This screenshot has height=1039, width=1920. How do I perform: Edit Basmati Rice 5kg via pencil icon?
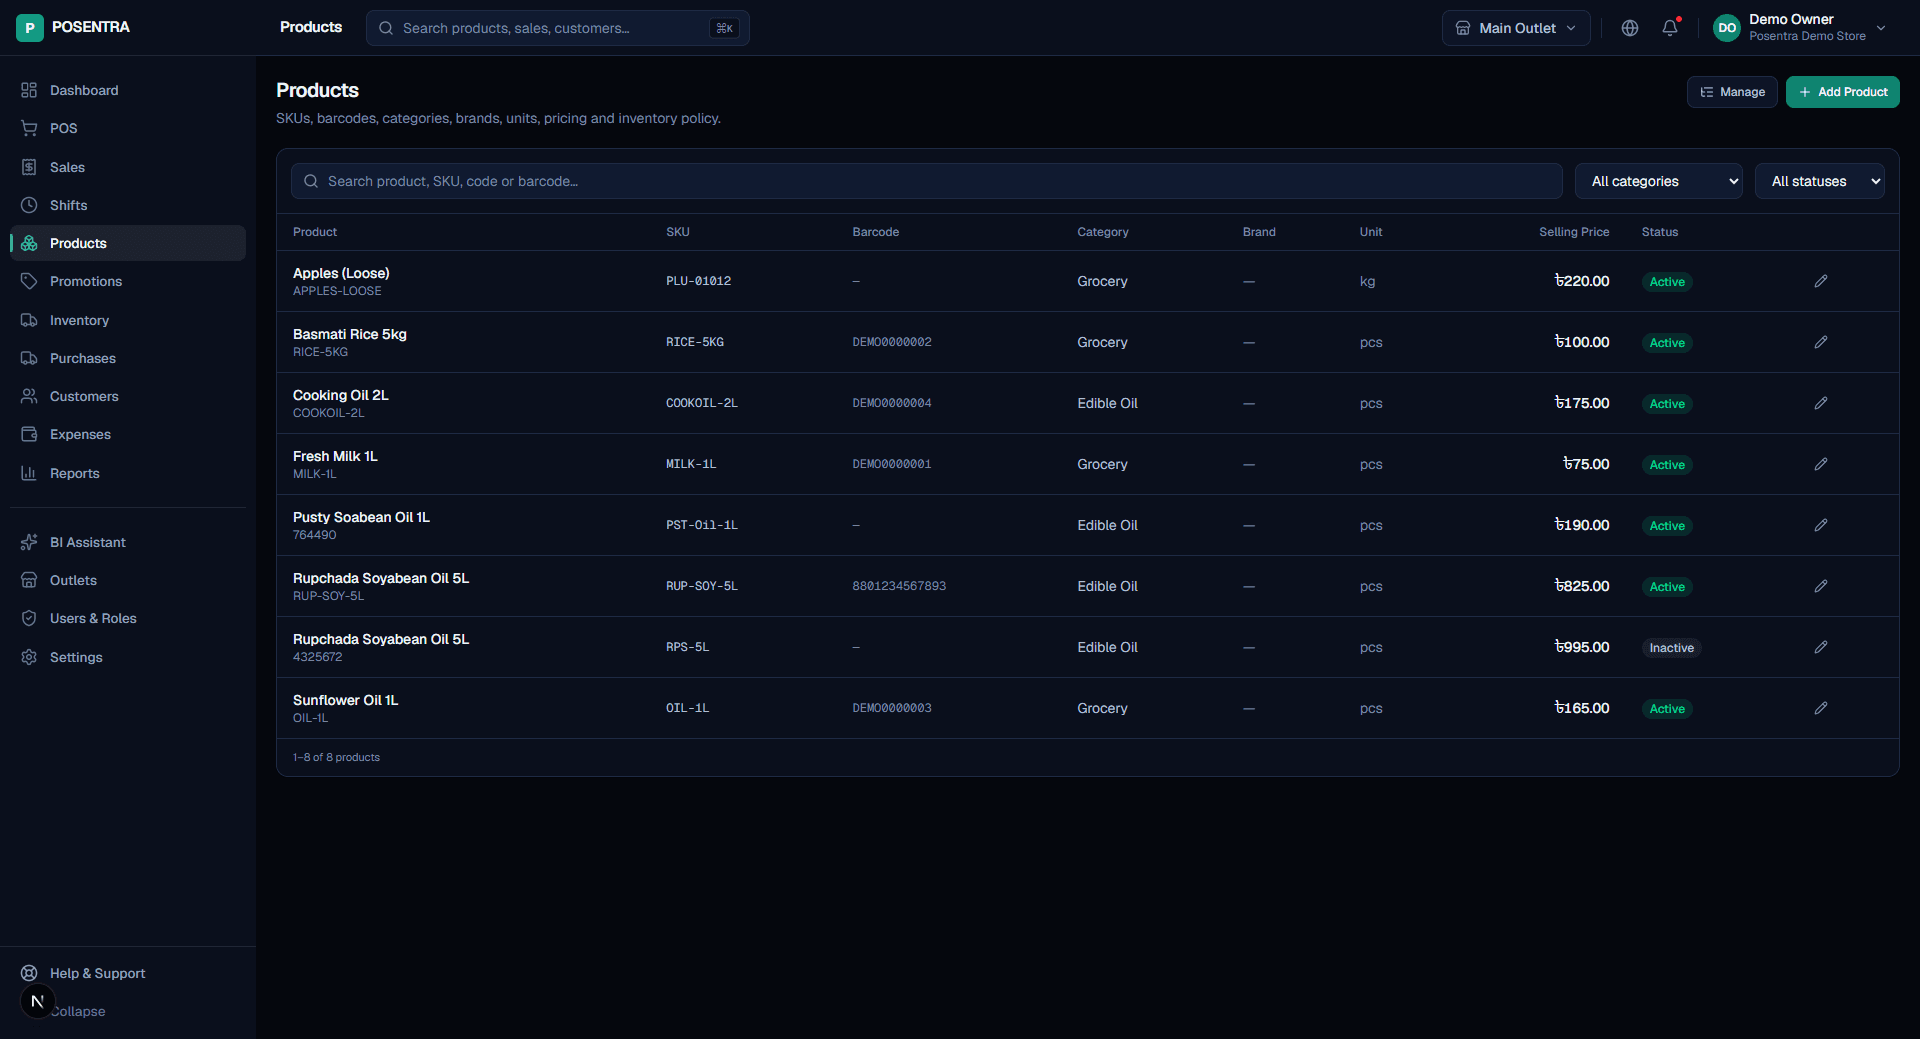point(1821,342)
